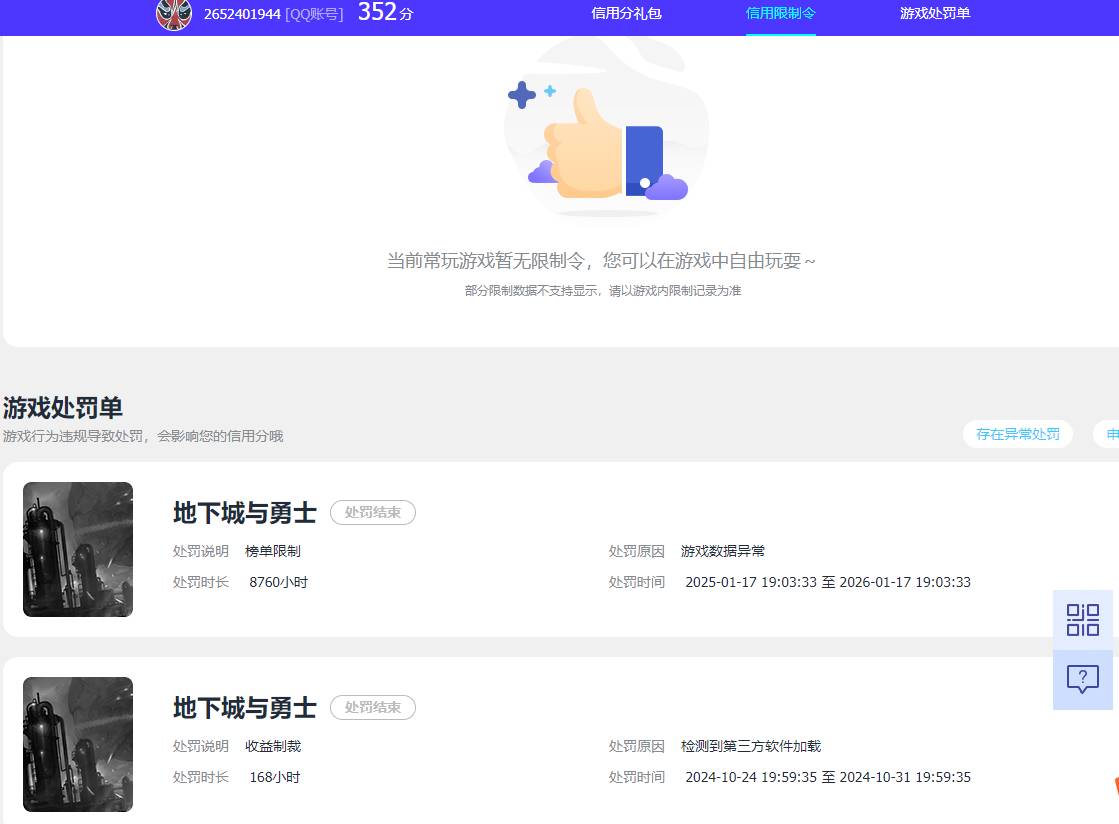Click the second 地下城与勇士 penalty title
The width and height of the screenshot is (1119, 824).
244,707
